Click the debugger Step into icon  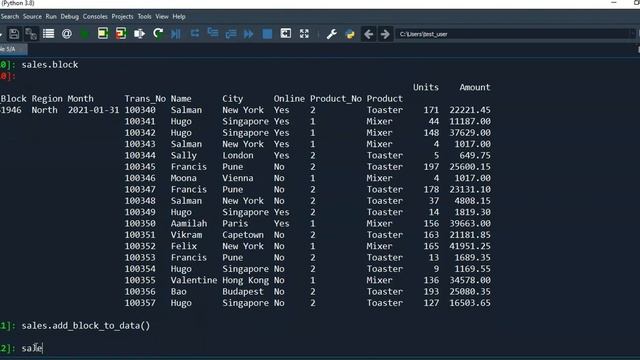pos(213,33)
